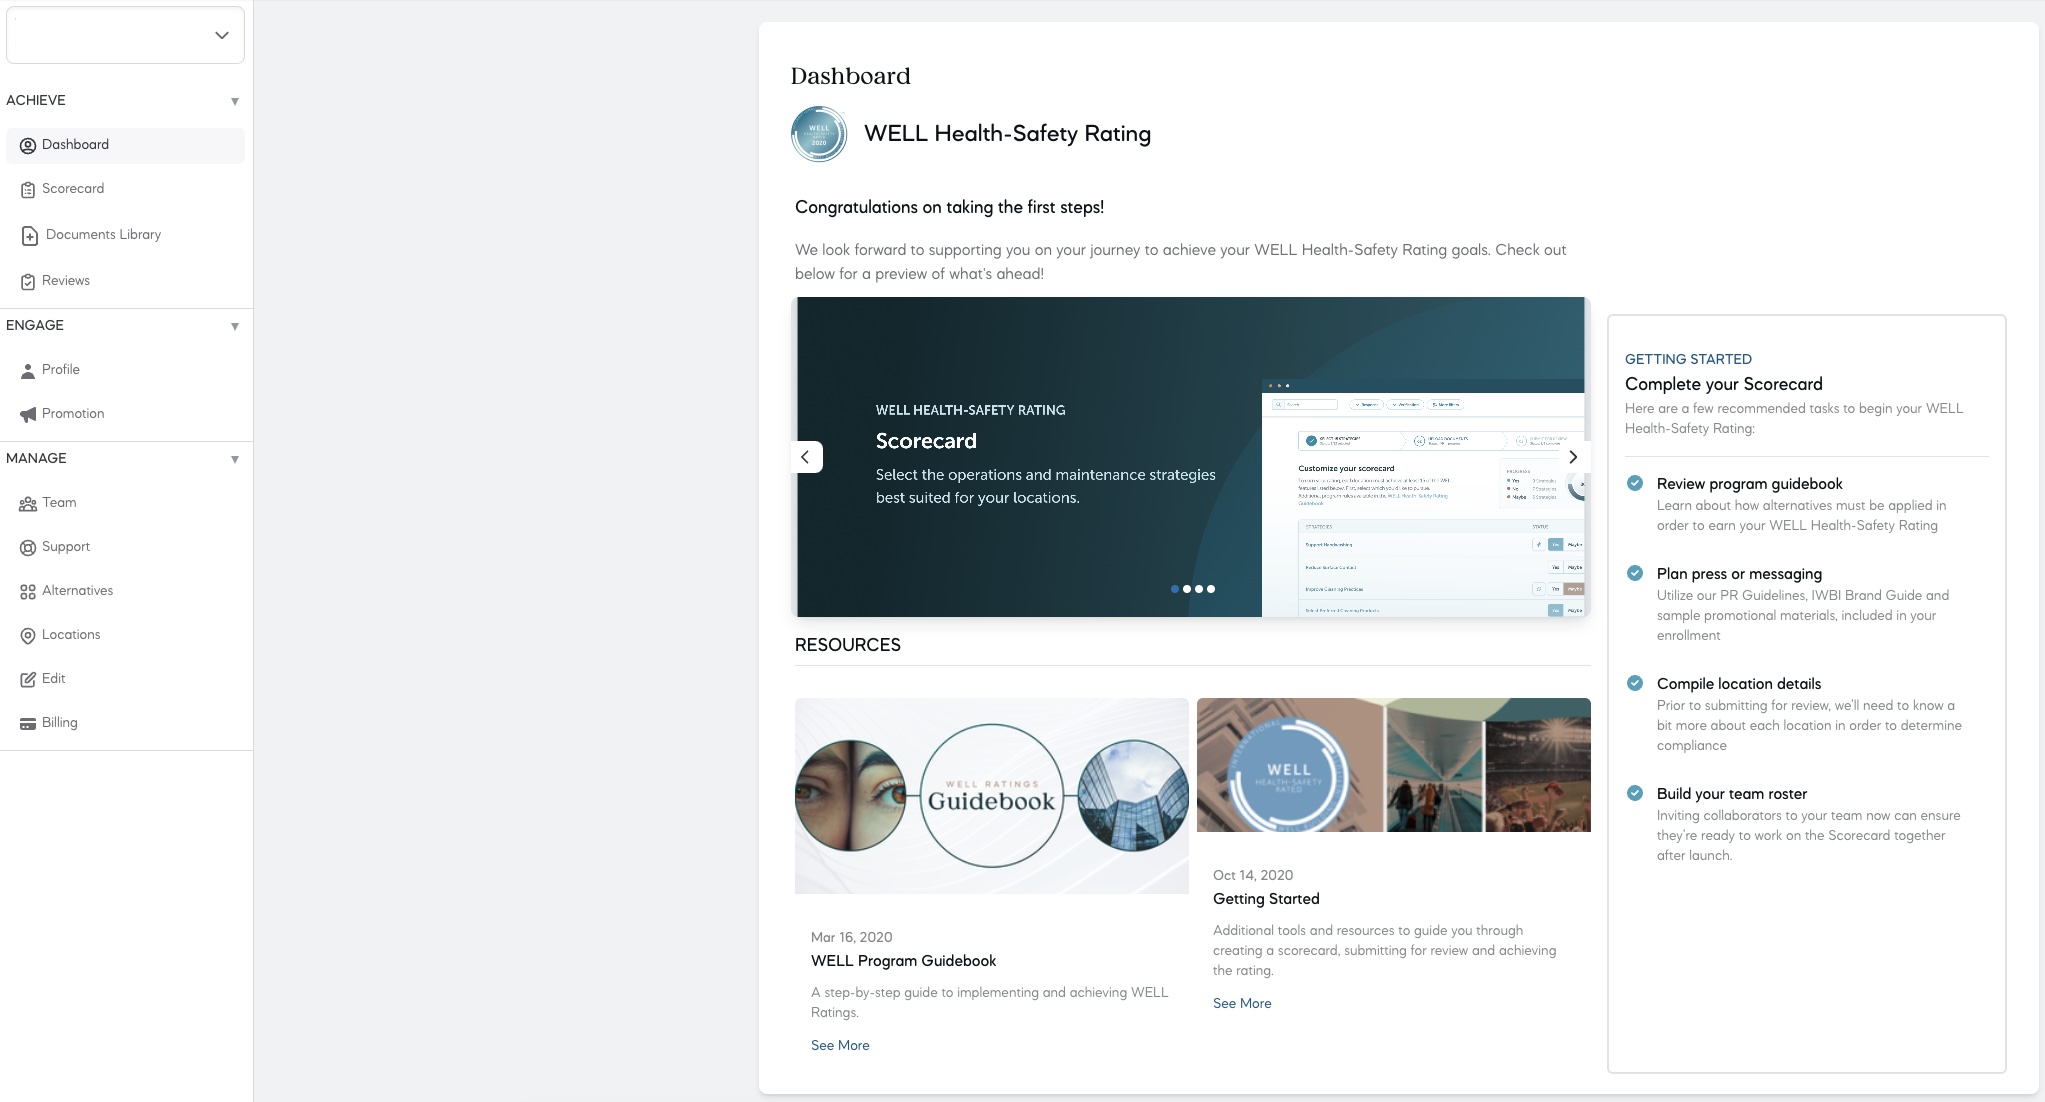Click the ENGAGE section header label
Screen dimensions: 2045x1102
[35, 326]
